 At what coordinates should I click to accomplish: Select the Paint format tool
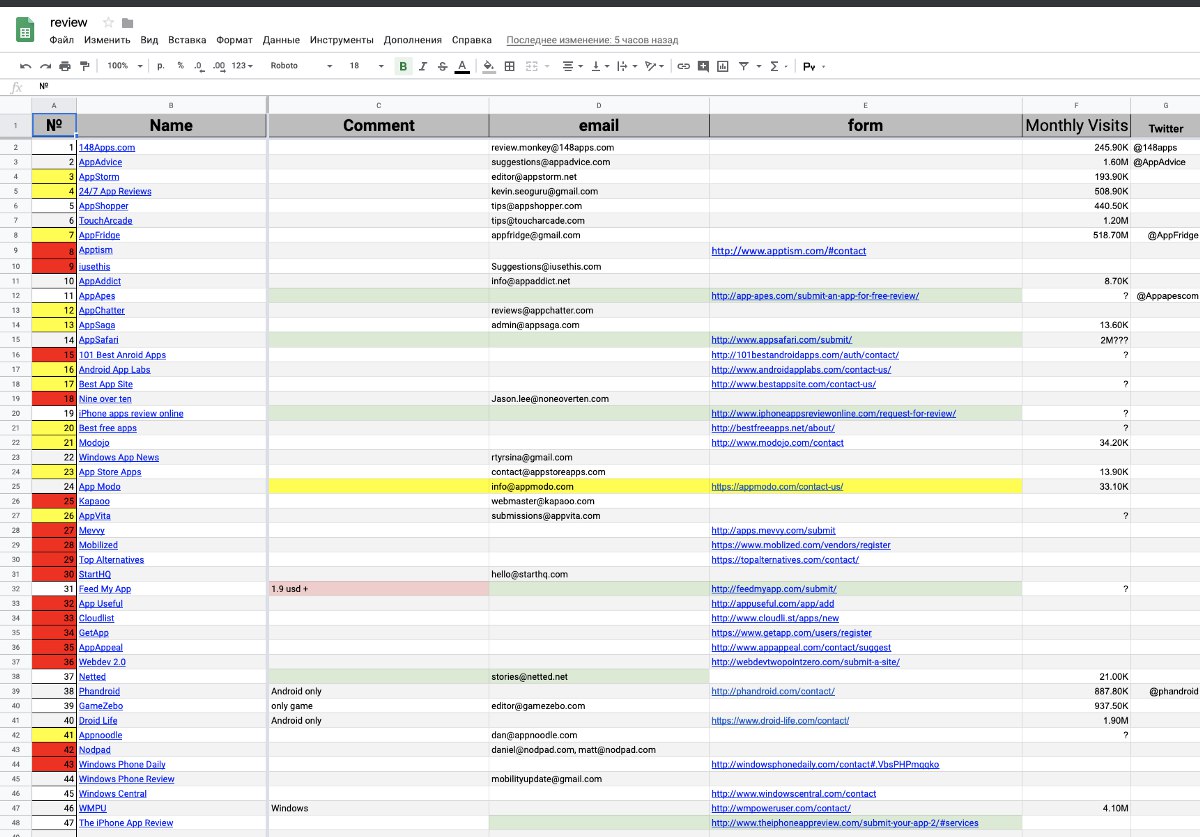pos(84,66)
